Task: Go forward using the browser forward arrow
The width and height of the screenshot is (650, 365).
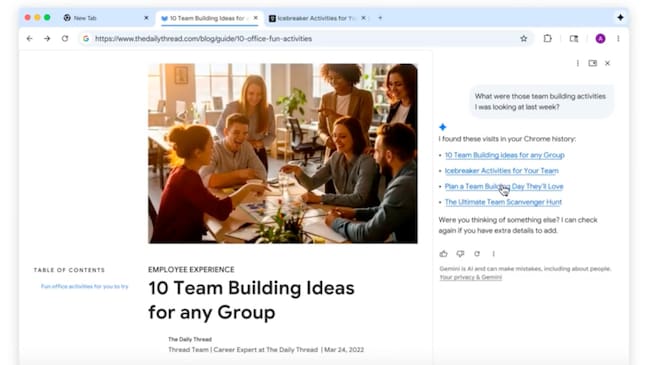Action: click(47, 39)
